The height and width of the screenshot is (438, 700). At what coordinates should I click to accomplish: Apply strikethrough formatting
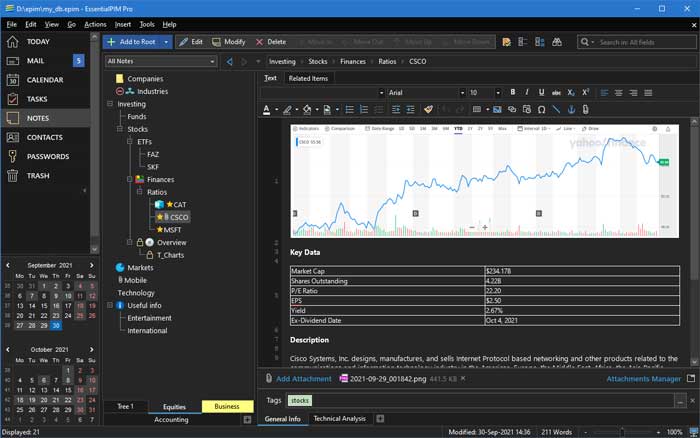(556, 92)
